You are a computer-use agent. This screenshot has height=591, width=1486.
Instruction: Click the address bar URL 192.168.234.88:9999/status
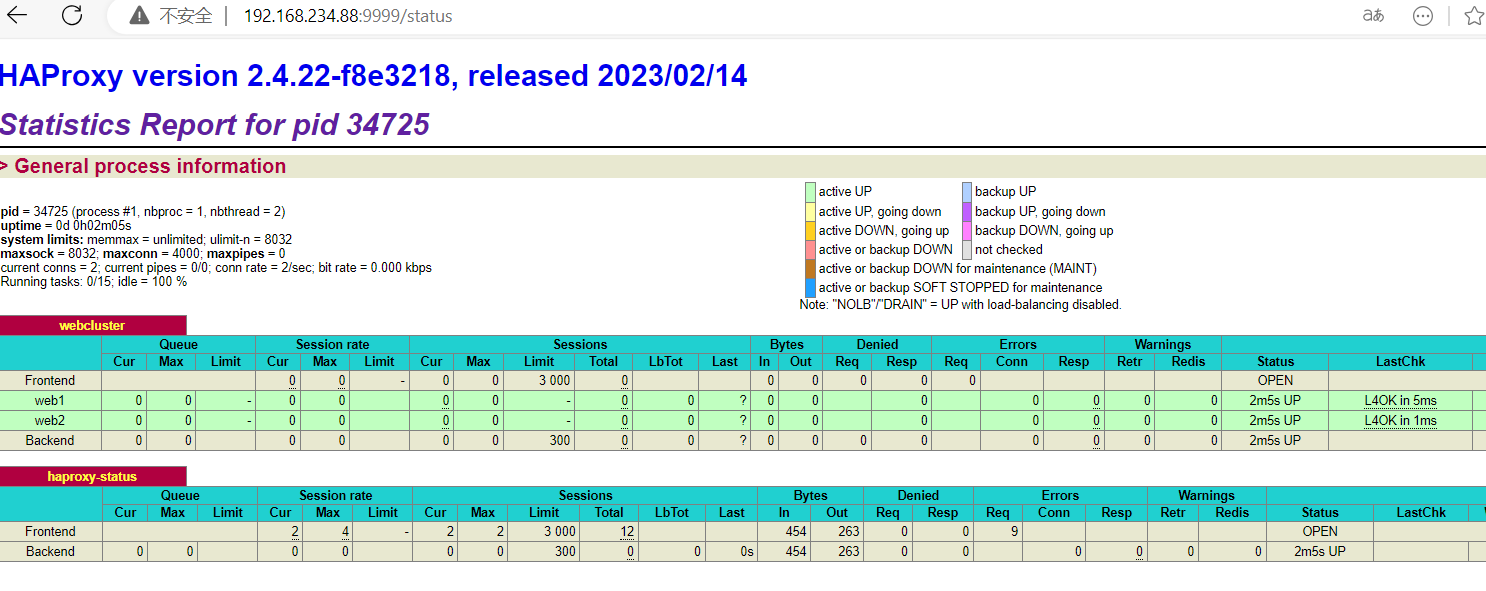348,16
